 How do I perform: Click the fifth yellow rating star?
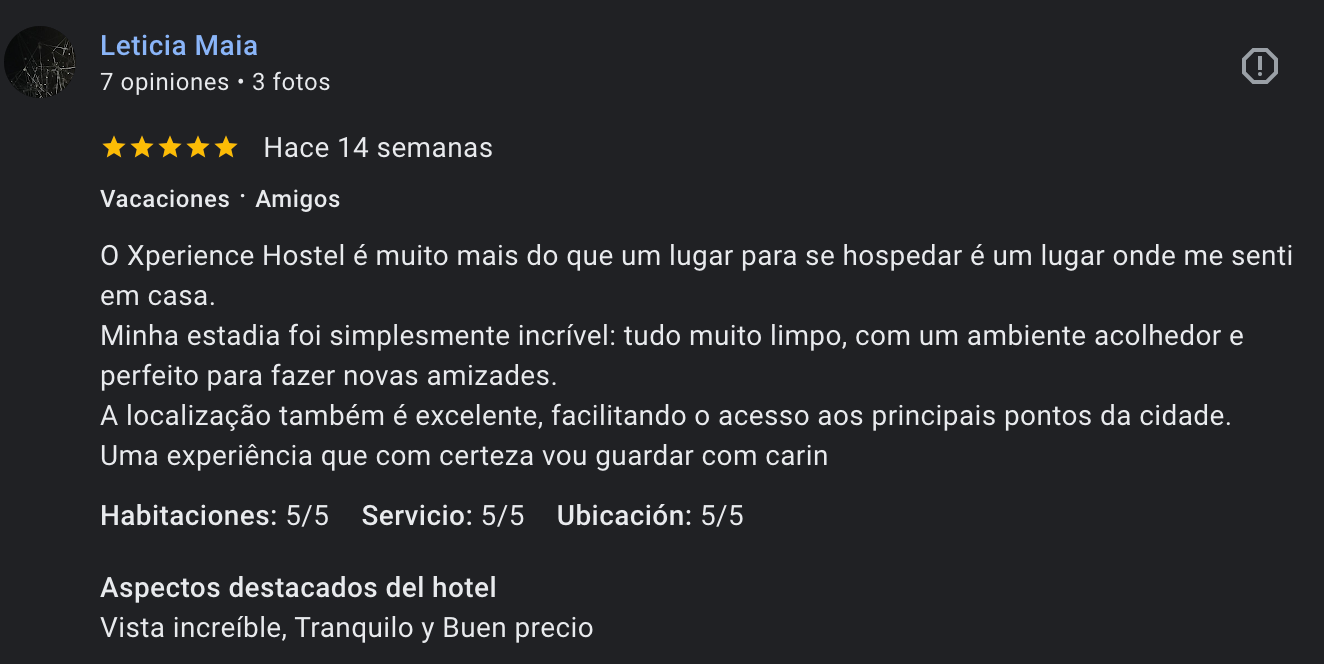[x=226, y=148]
